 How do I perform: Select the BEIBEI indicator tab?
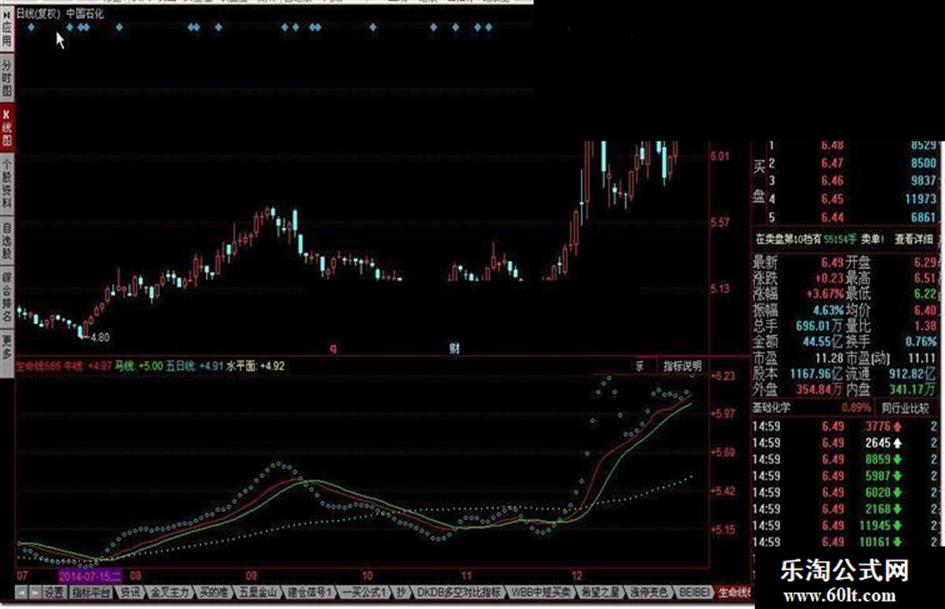click(694, 593)
